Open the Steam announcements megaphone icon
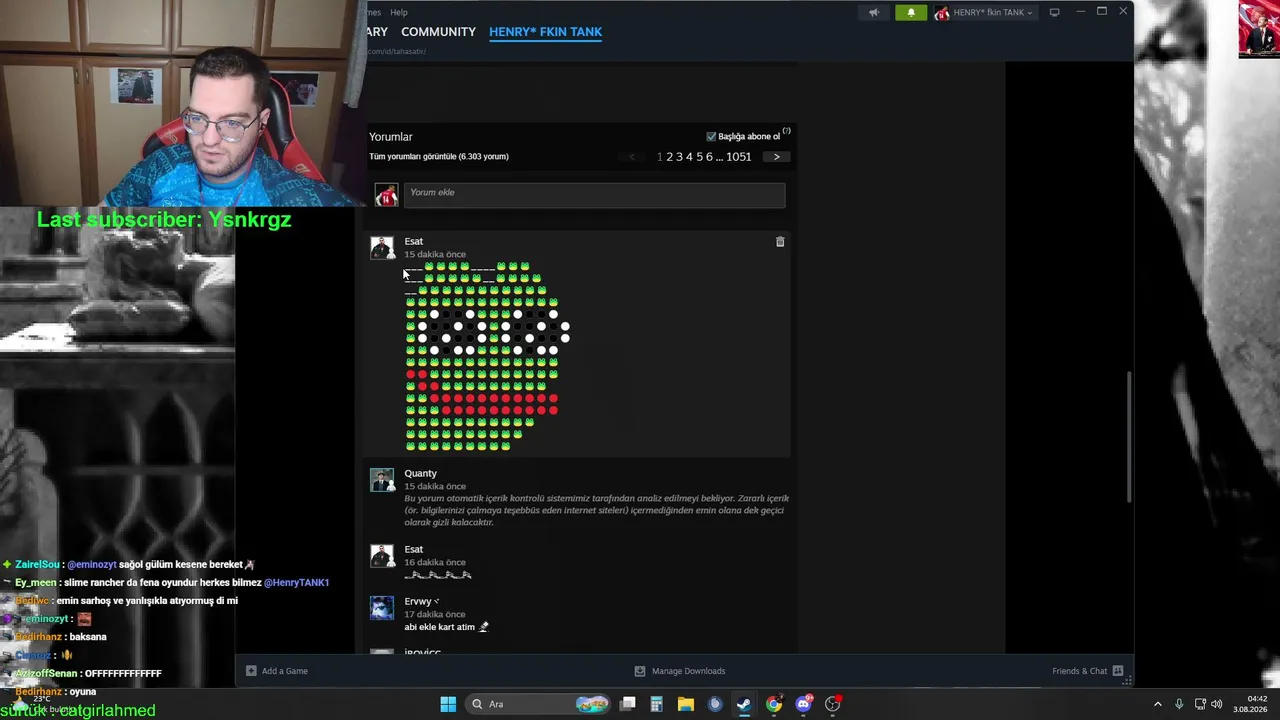 pos(874,12)
